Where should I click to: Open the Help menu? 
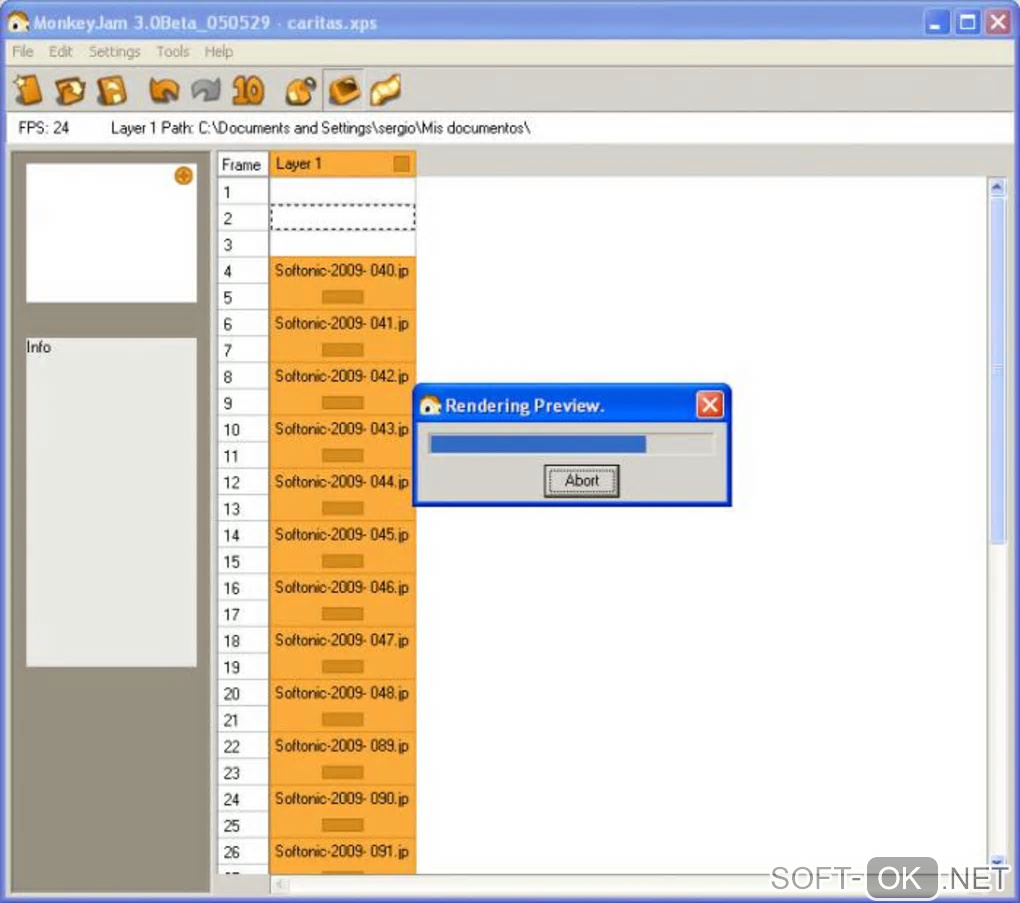click(x=219, y=51)
